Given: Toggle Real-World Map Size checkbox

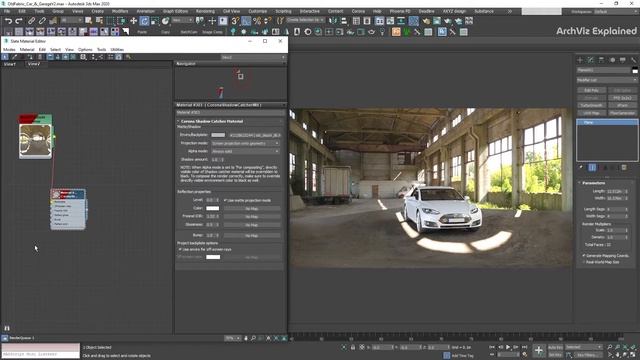Looking at the screenshot, I should (x=584, y=262).
